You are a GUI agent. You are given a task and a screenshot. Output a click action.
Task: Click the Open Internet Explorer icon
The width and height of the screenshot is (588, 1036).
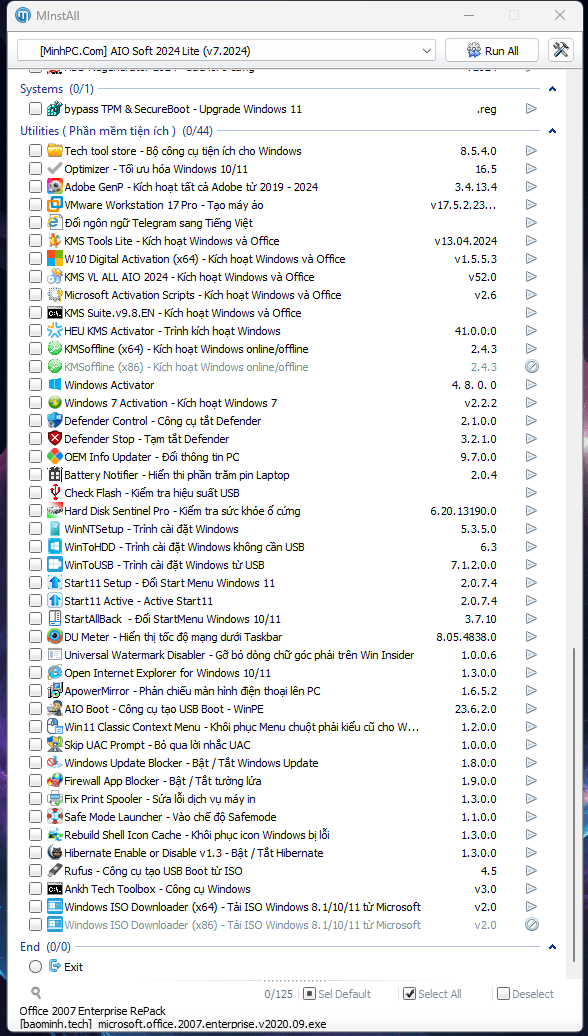[x=55, y=673]
